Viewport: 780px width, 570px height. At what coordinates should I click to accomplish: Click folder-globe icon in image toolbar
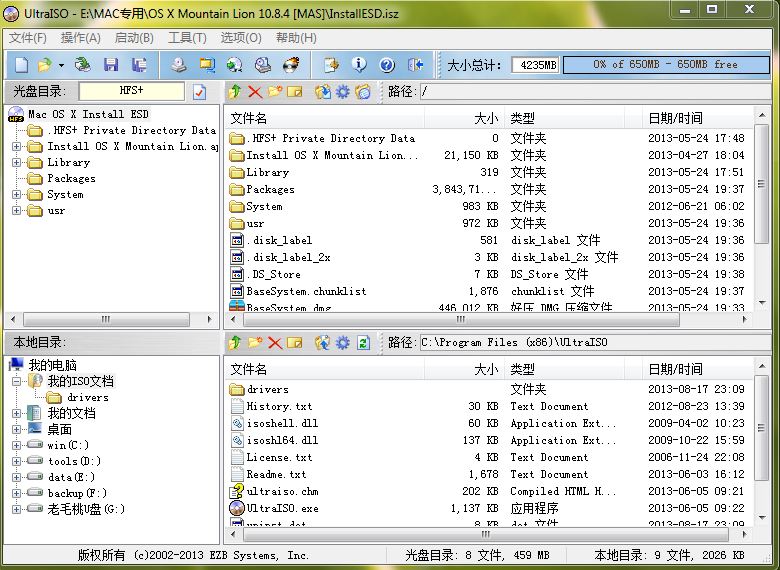tap(363, 92)
